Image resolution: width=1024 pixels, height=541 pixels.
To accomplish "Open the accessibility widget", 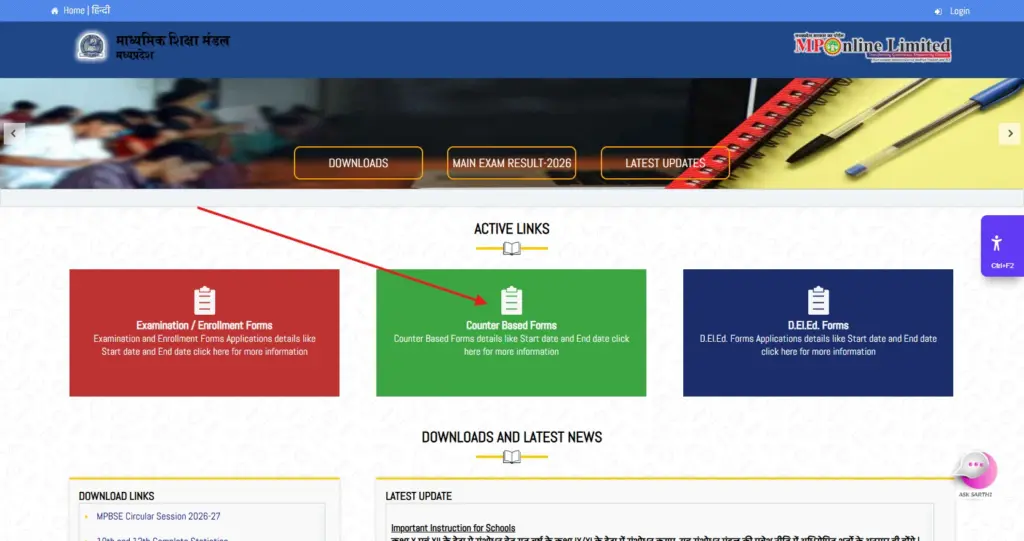I will tap(1002, 246).
